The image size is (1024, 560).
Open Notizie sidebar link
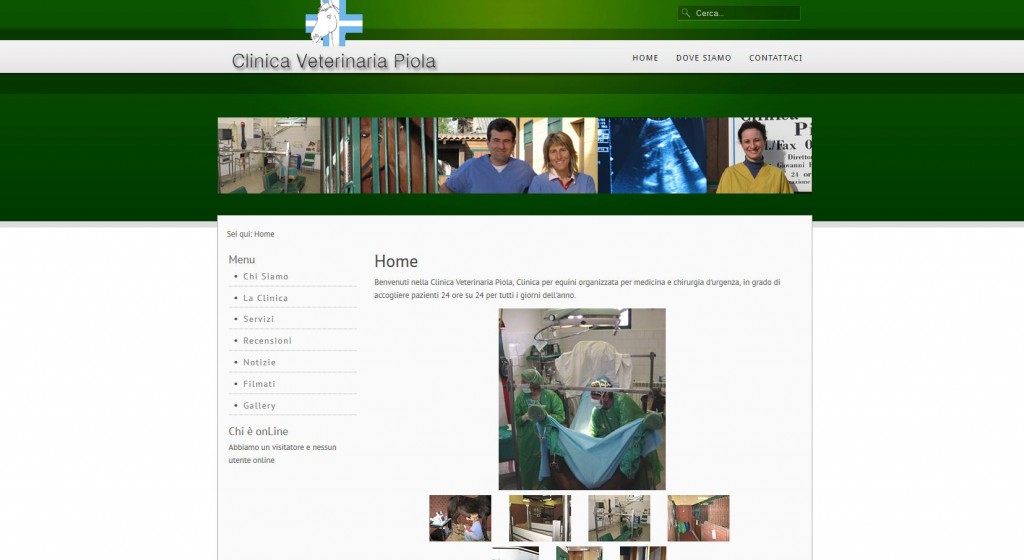(x=259, y=362)
